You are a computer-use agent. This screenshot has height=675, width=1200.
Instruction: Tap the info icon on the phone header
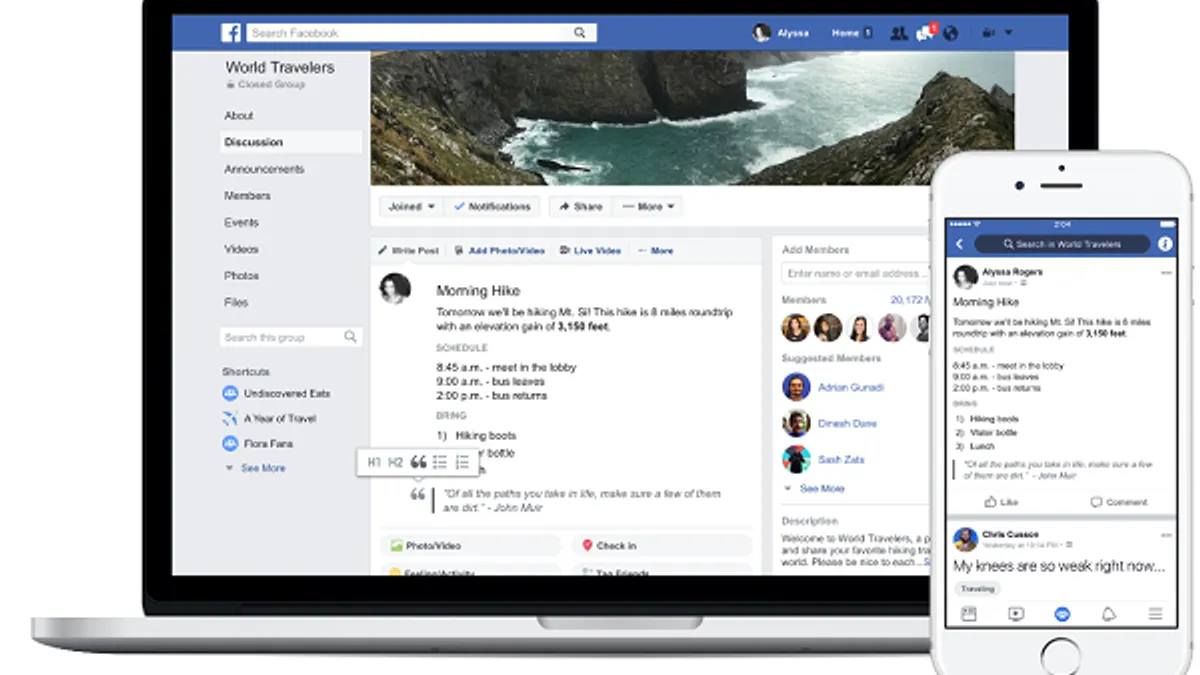click(x=1165, y=244)
